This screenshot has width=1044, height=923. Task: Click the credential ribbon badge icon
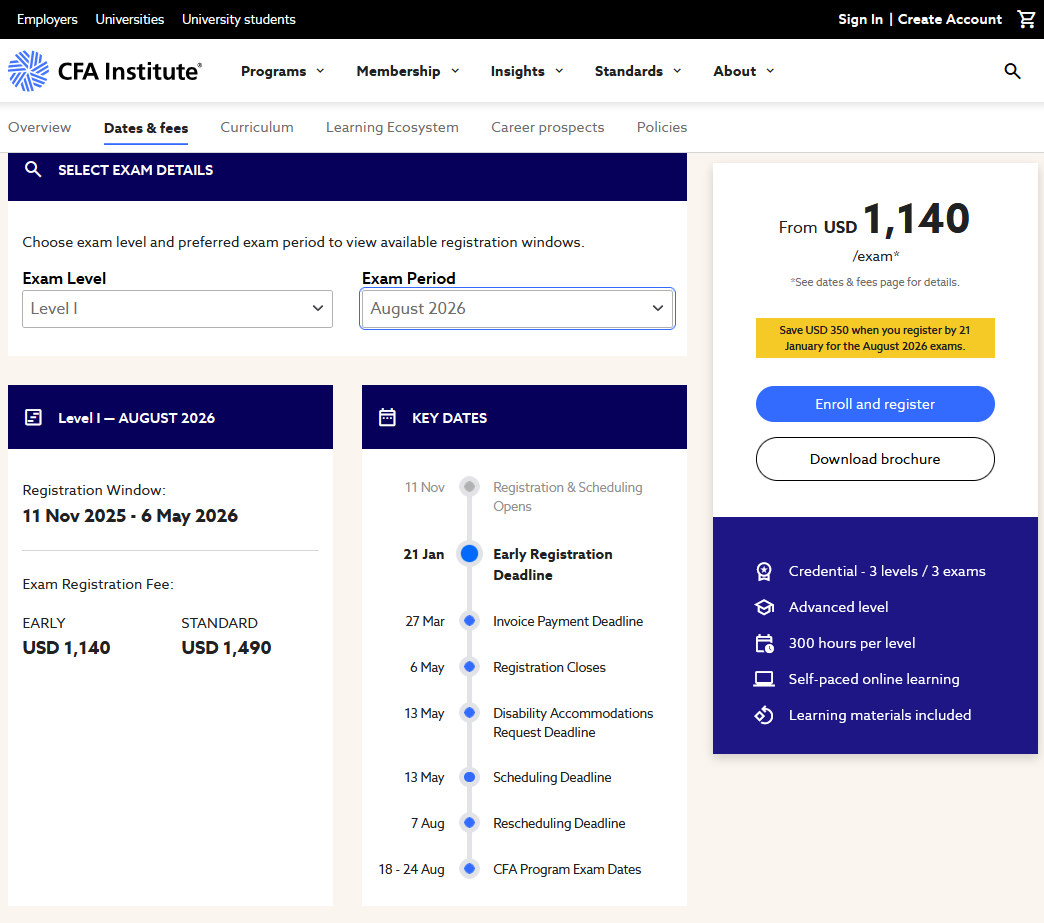(764, 571)
